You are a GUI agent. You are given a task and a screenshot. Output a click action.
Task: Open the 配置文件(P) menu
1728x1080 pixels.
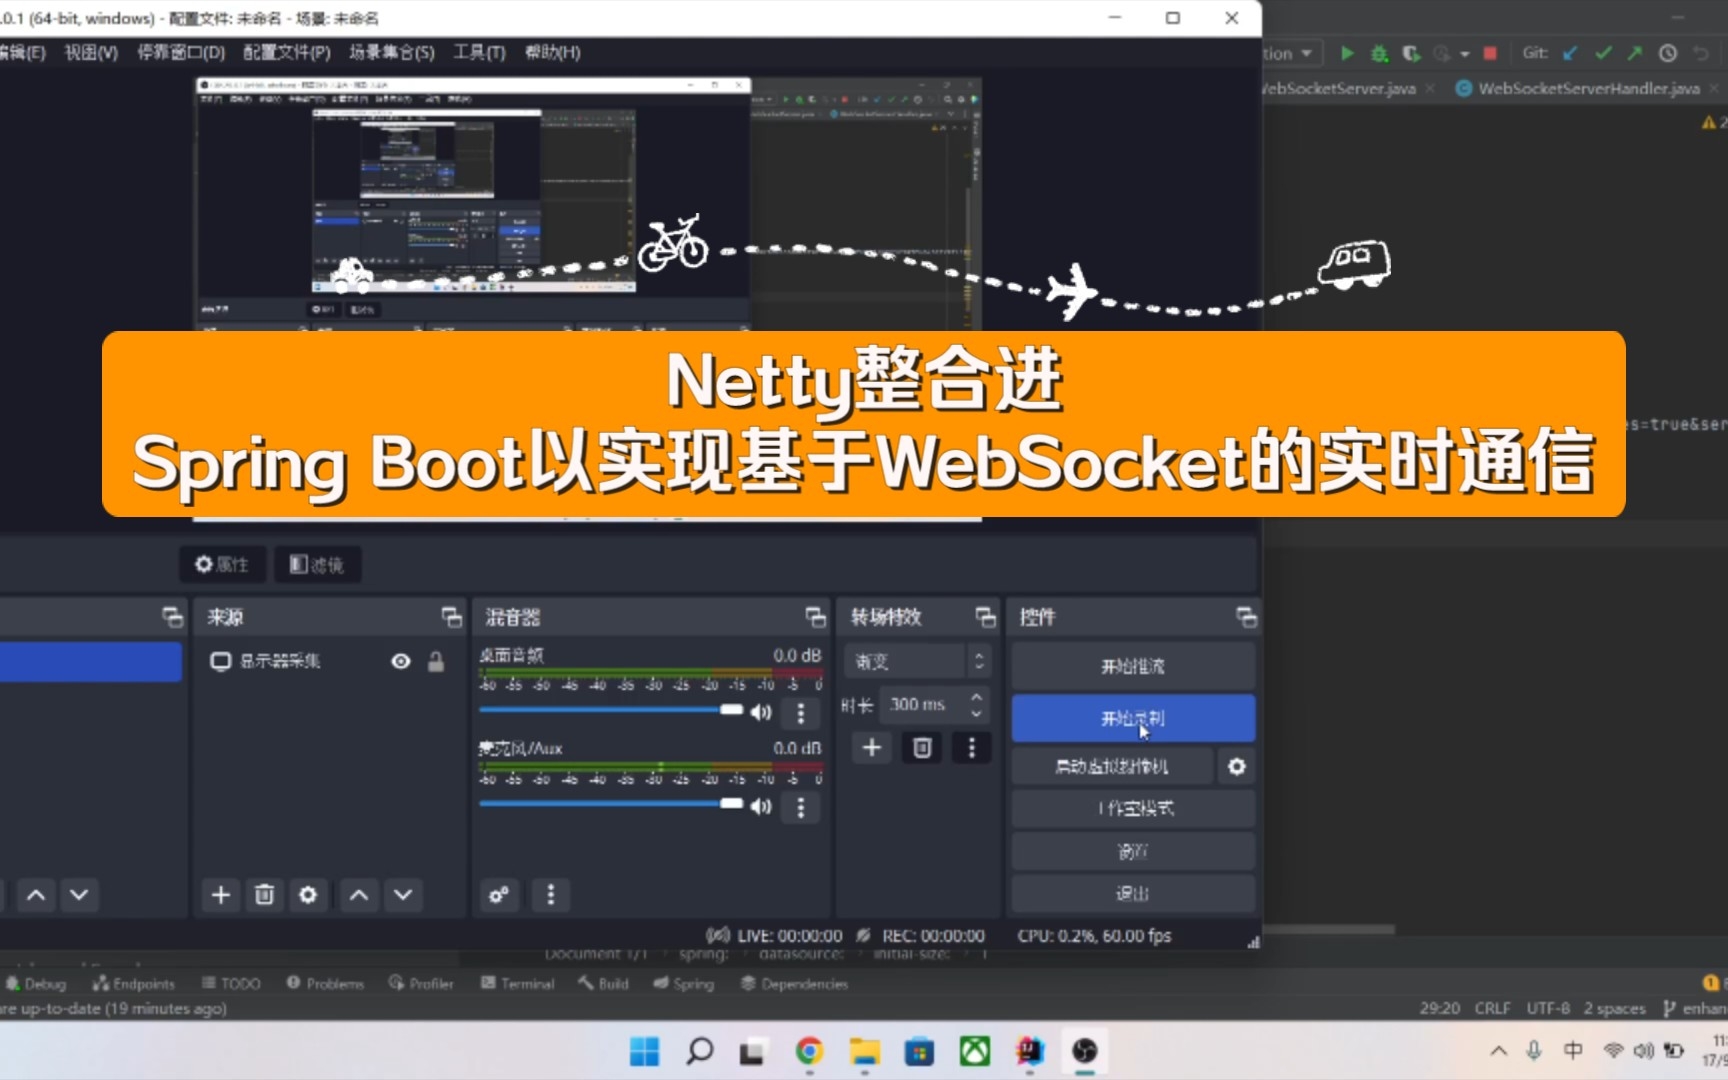(287, 52)
